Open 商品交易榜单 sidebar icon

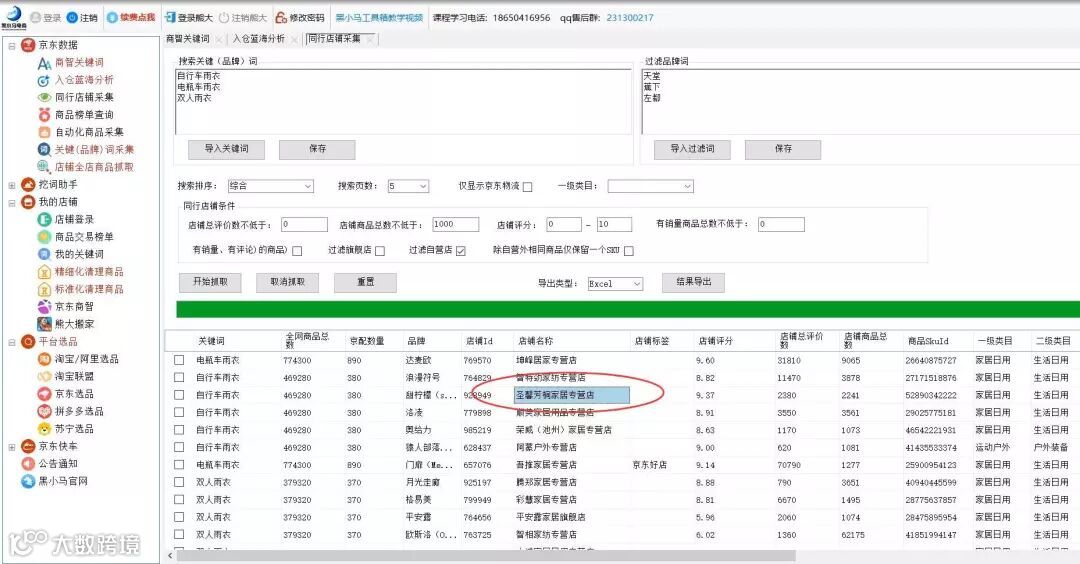44,237
